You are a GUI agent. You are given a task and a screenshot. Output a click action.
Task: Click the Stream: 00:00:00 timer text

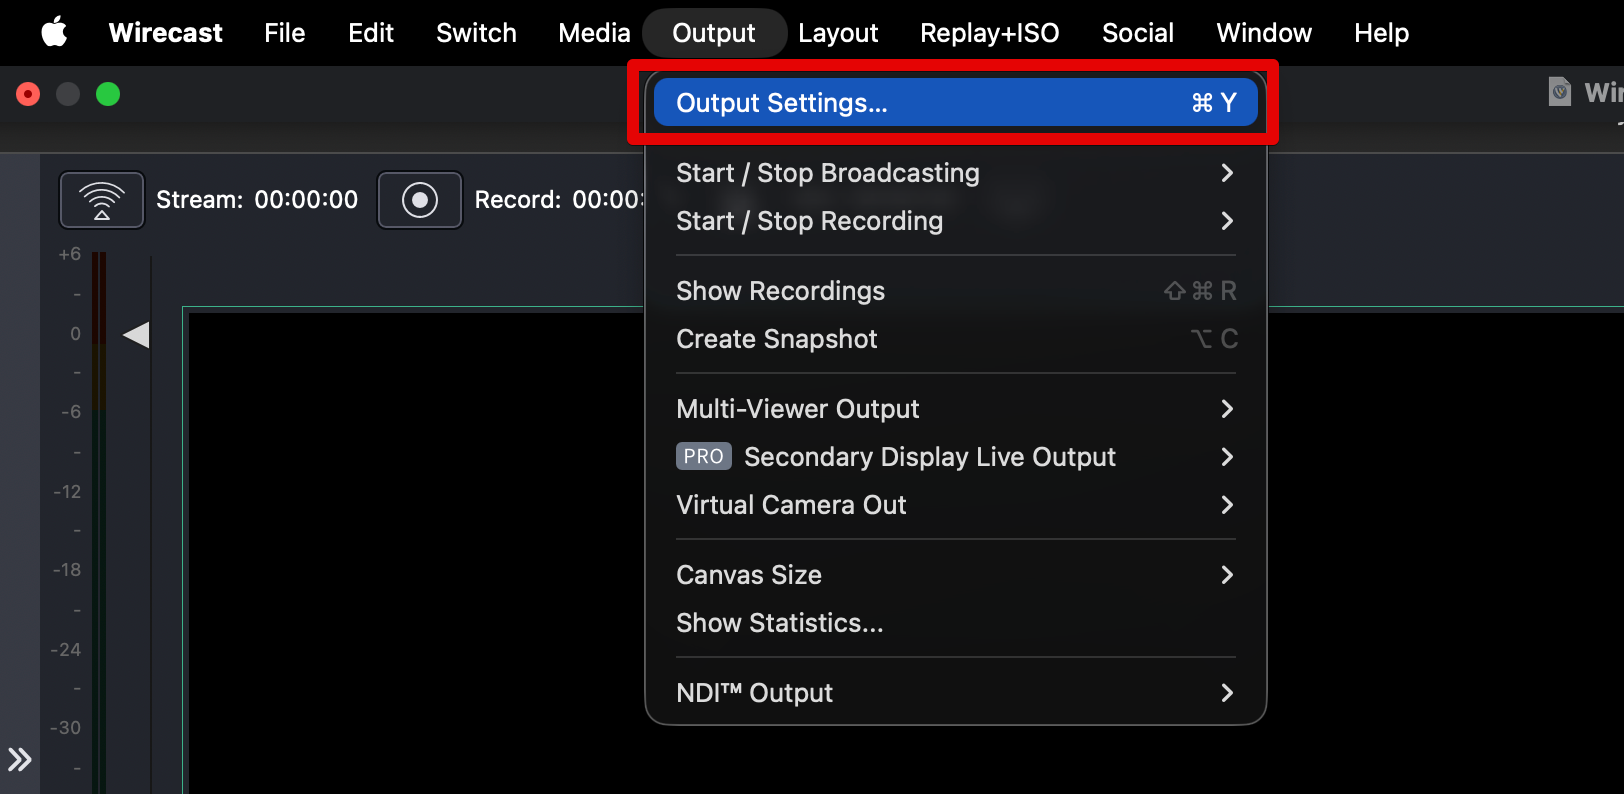[257, 200]
